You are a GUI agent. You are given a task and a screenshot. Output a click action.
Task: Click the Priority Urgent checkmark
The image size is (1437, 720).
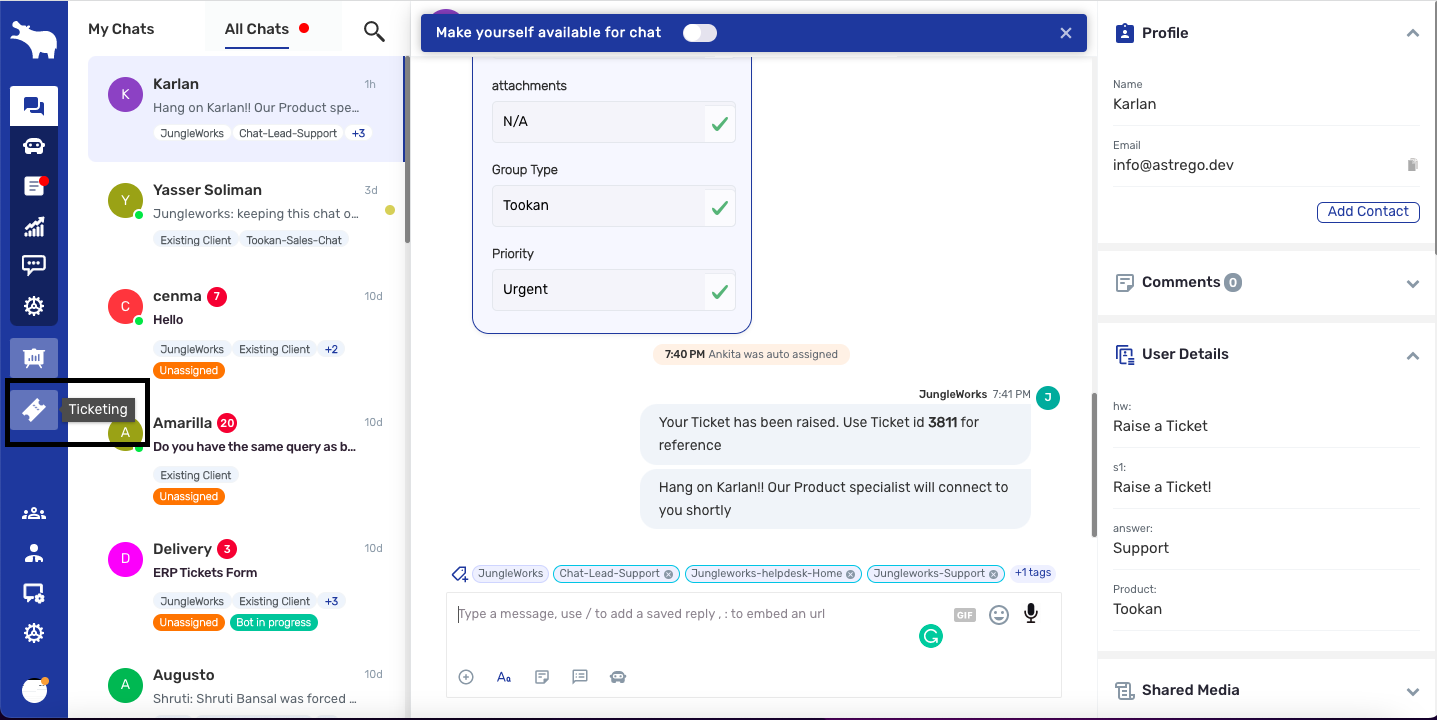coord(719,290)
